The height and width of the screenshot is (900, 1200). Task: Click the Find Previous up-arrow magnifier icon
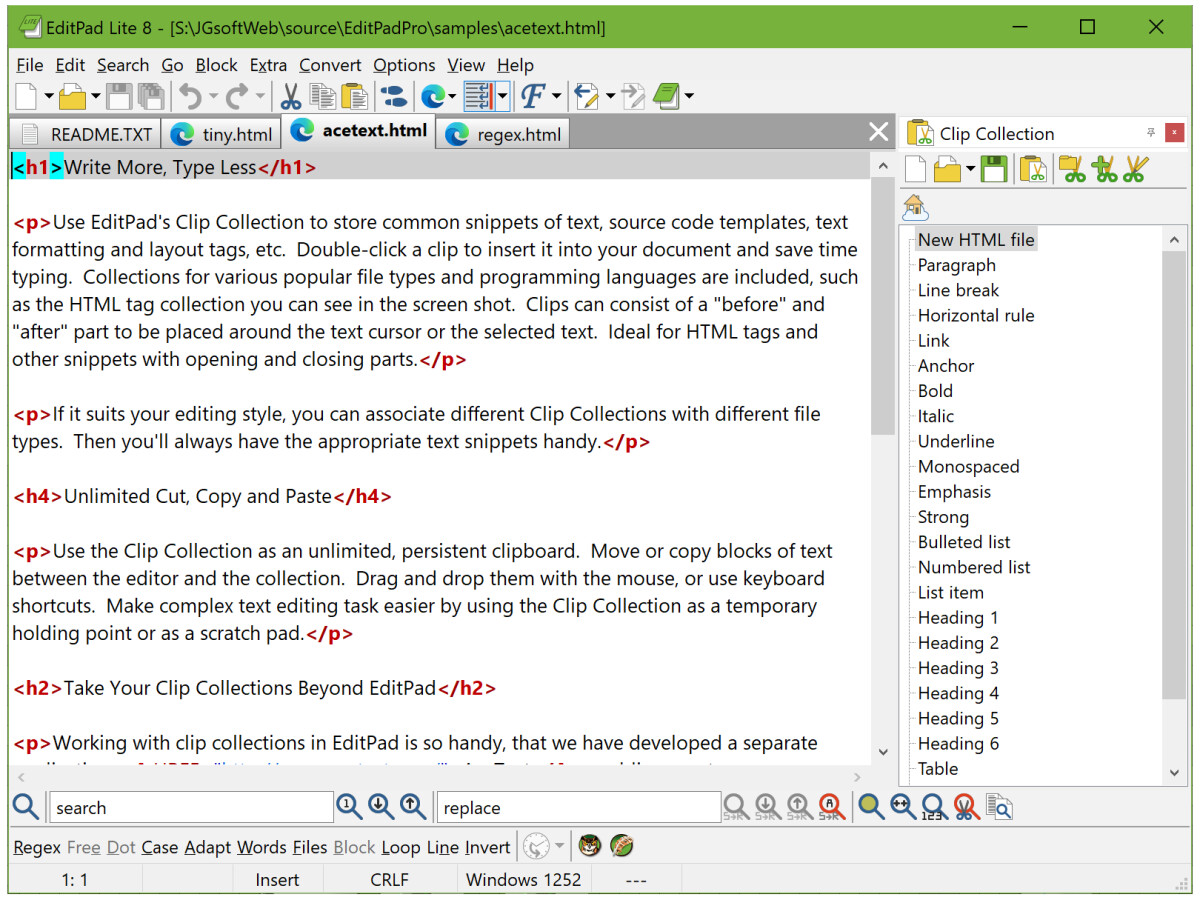click(412, 806)
